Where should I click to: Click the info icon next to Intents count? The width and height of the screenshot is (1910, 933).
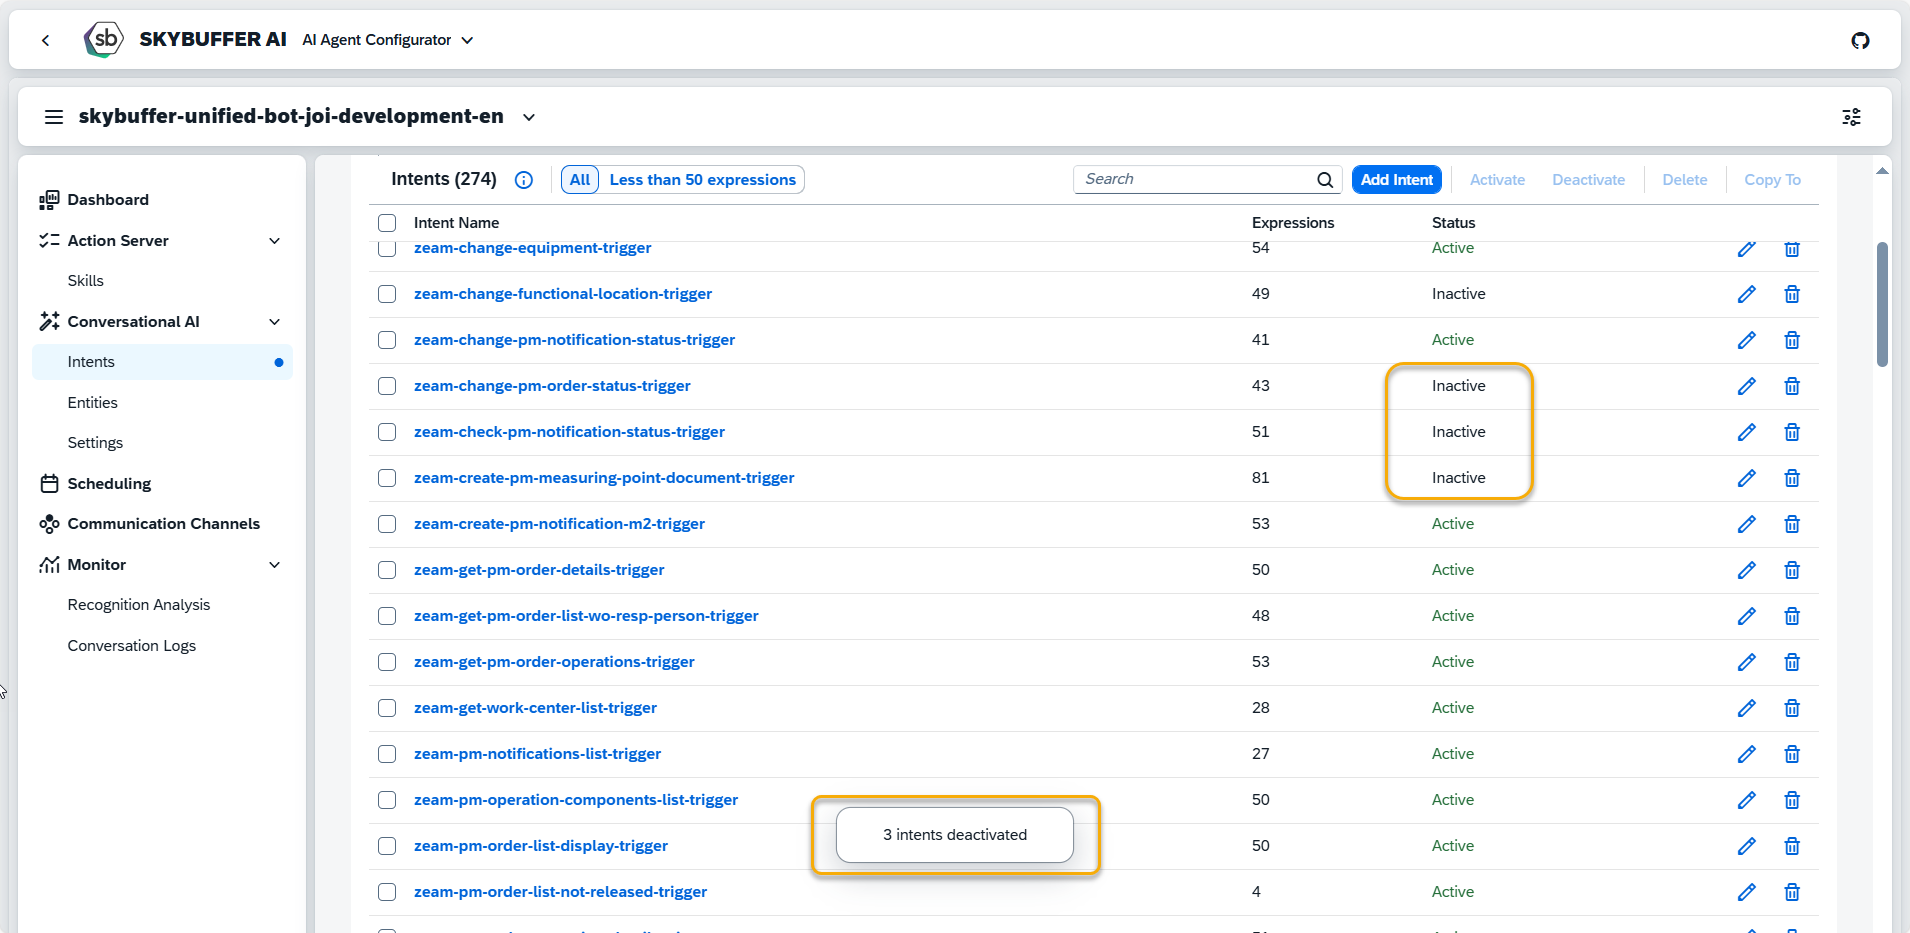(523, 180)
